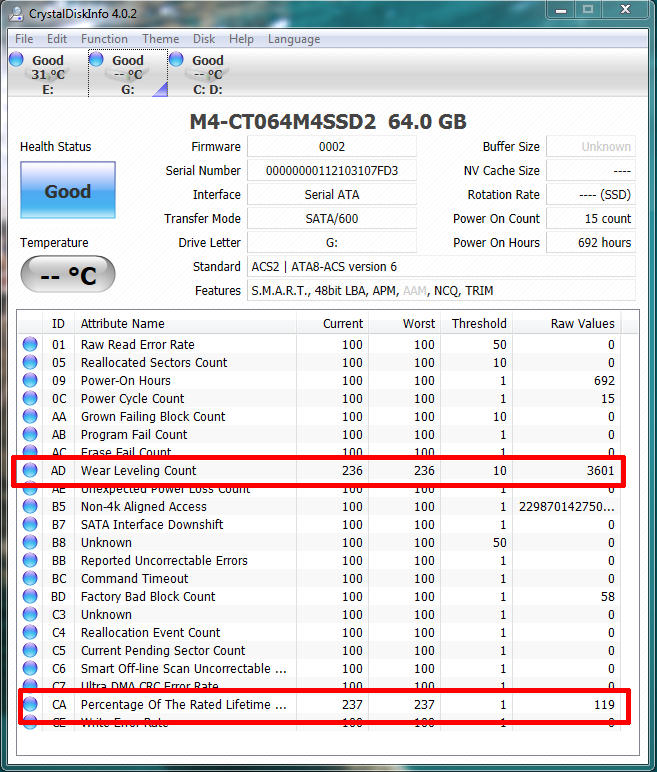Screen dimensions: 657x772
Task: Open the Function menu
Action: click(x=104, y=39)
